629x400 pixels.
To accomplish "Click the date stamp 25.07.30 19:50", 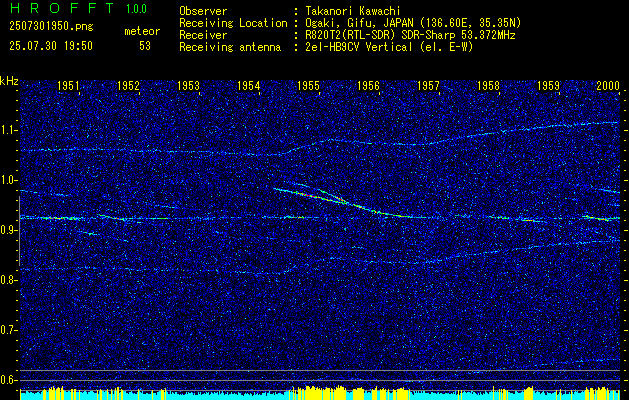I will (51, 46).
